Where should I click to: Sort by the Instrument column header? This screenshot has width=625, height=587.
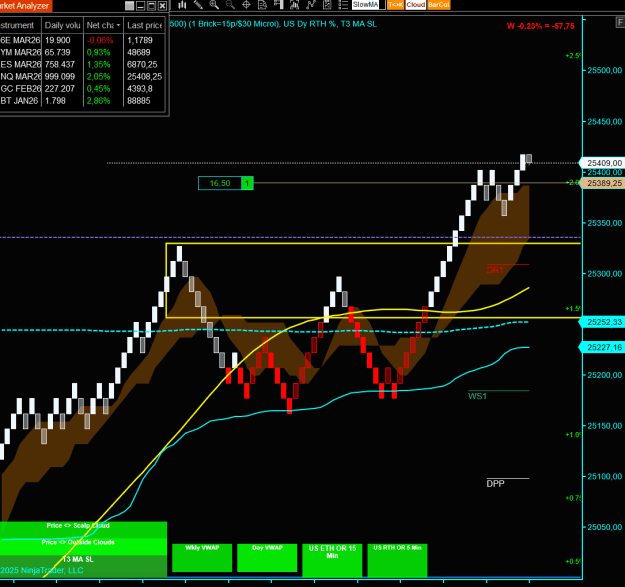(x=20, y=25)
